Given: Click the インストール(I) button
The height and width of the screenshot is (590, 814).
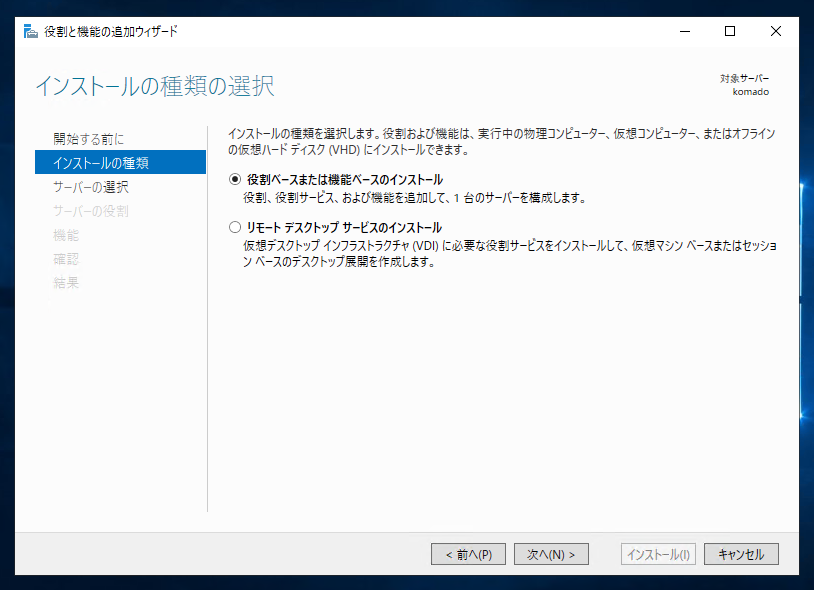Looking at the screenshot, I should pyautogui.click(x=658, y=554).
